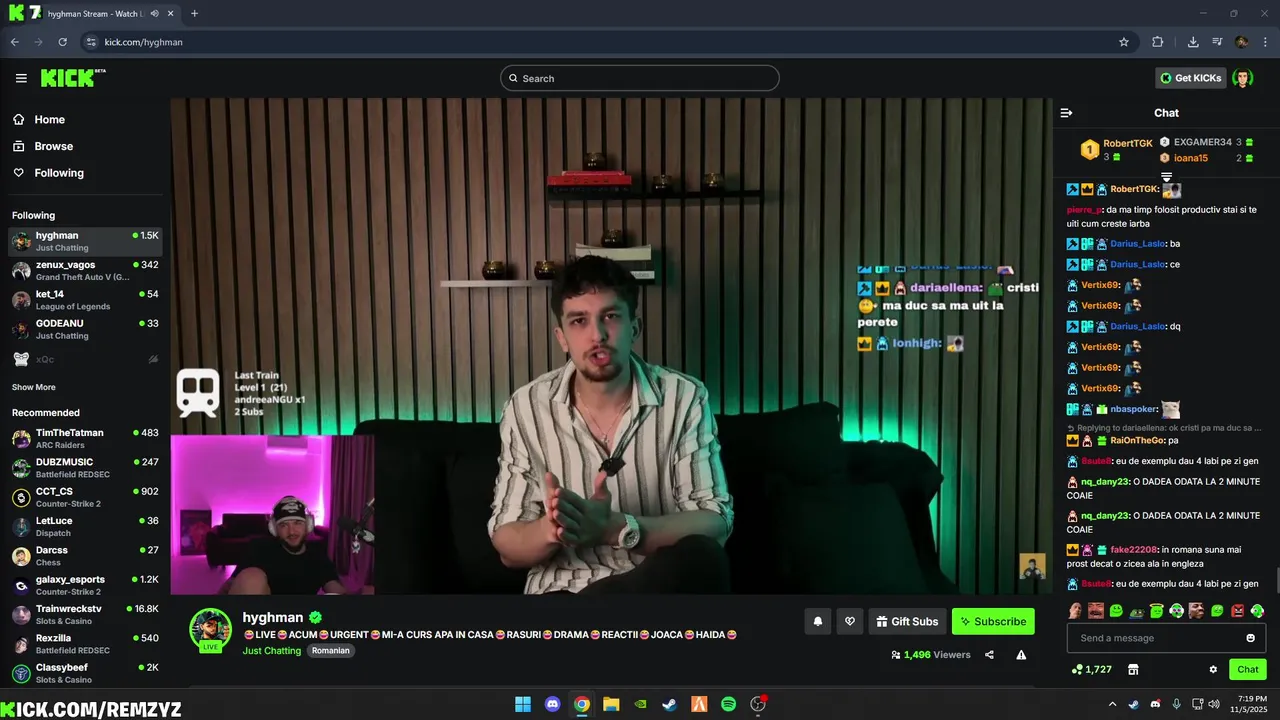Insert the first face emote in quick bar
Image resolution: width=1280 pixels, height=720 pixels.
point(1076,610)
